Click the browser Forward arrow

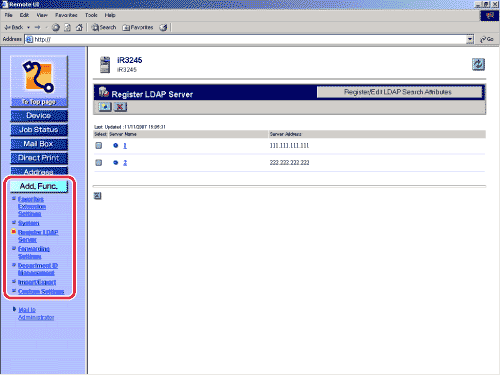37,27
